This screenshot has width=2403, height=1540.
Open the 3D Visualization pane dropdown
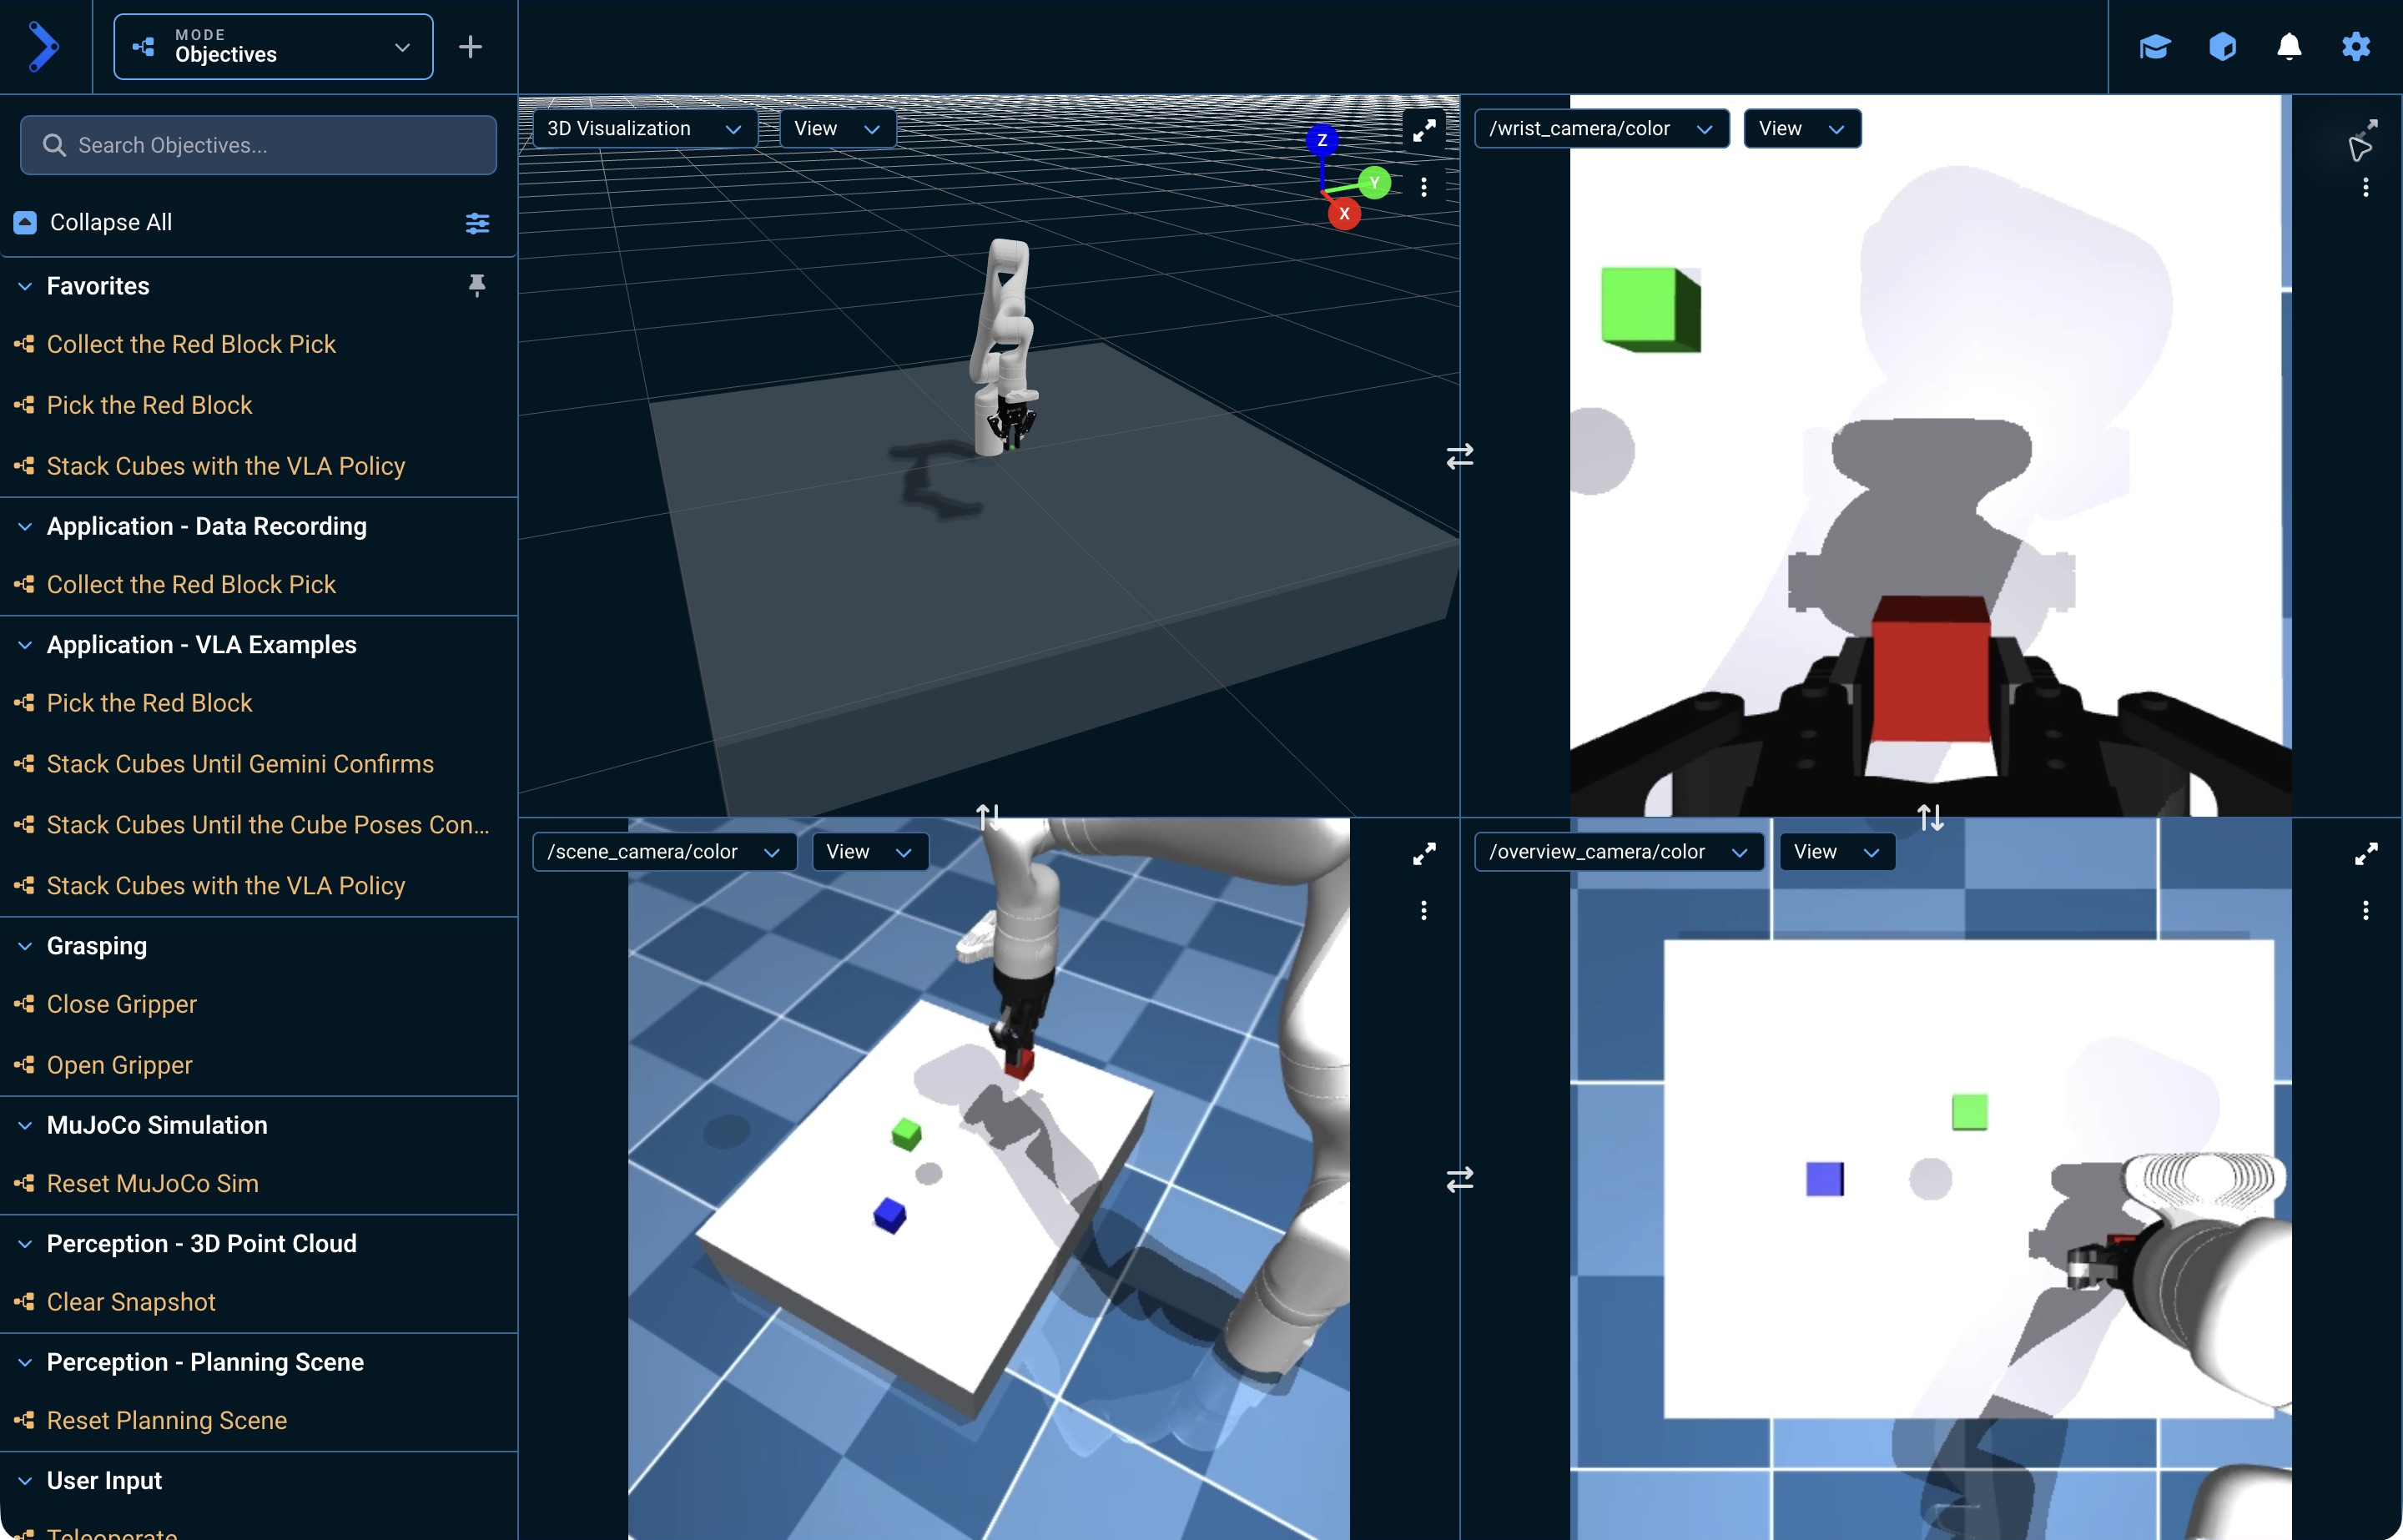pyautogui.click(x=644, y=129)
